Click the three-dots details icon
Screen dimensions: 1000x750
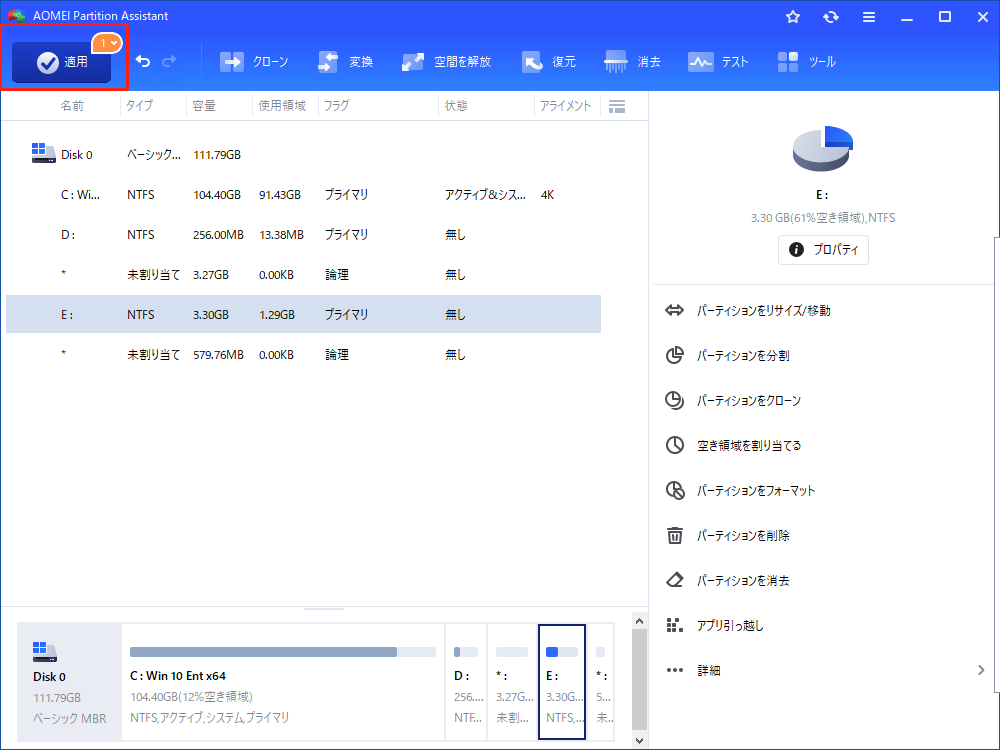click(674, 670)
